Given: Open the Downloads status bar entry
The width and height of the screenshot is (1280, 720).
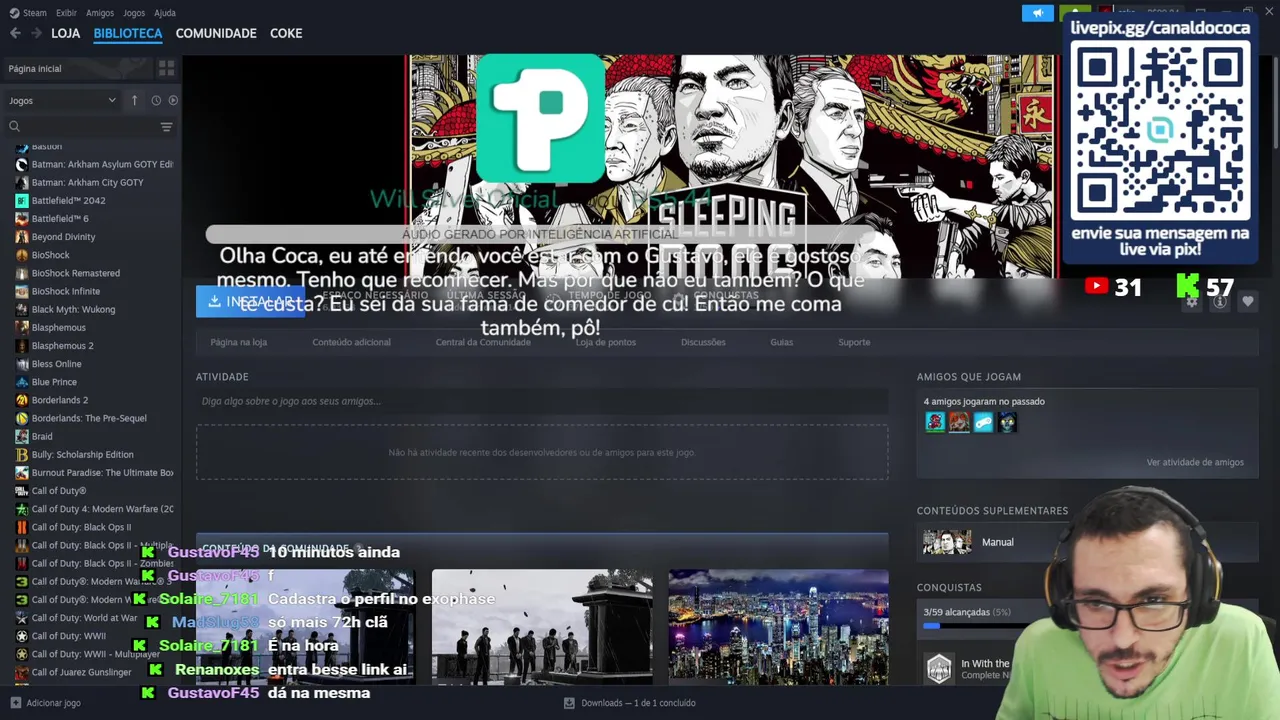Looking at the screenshot, I should (x=630, y=703).
